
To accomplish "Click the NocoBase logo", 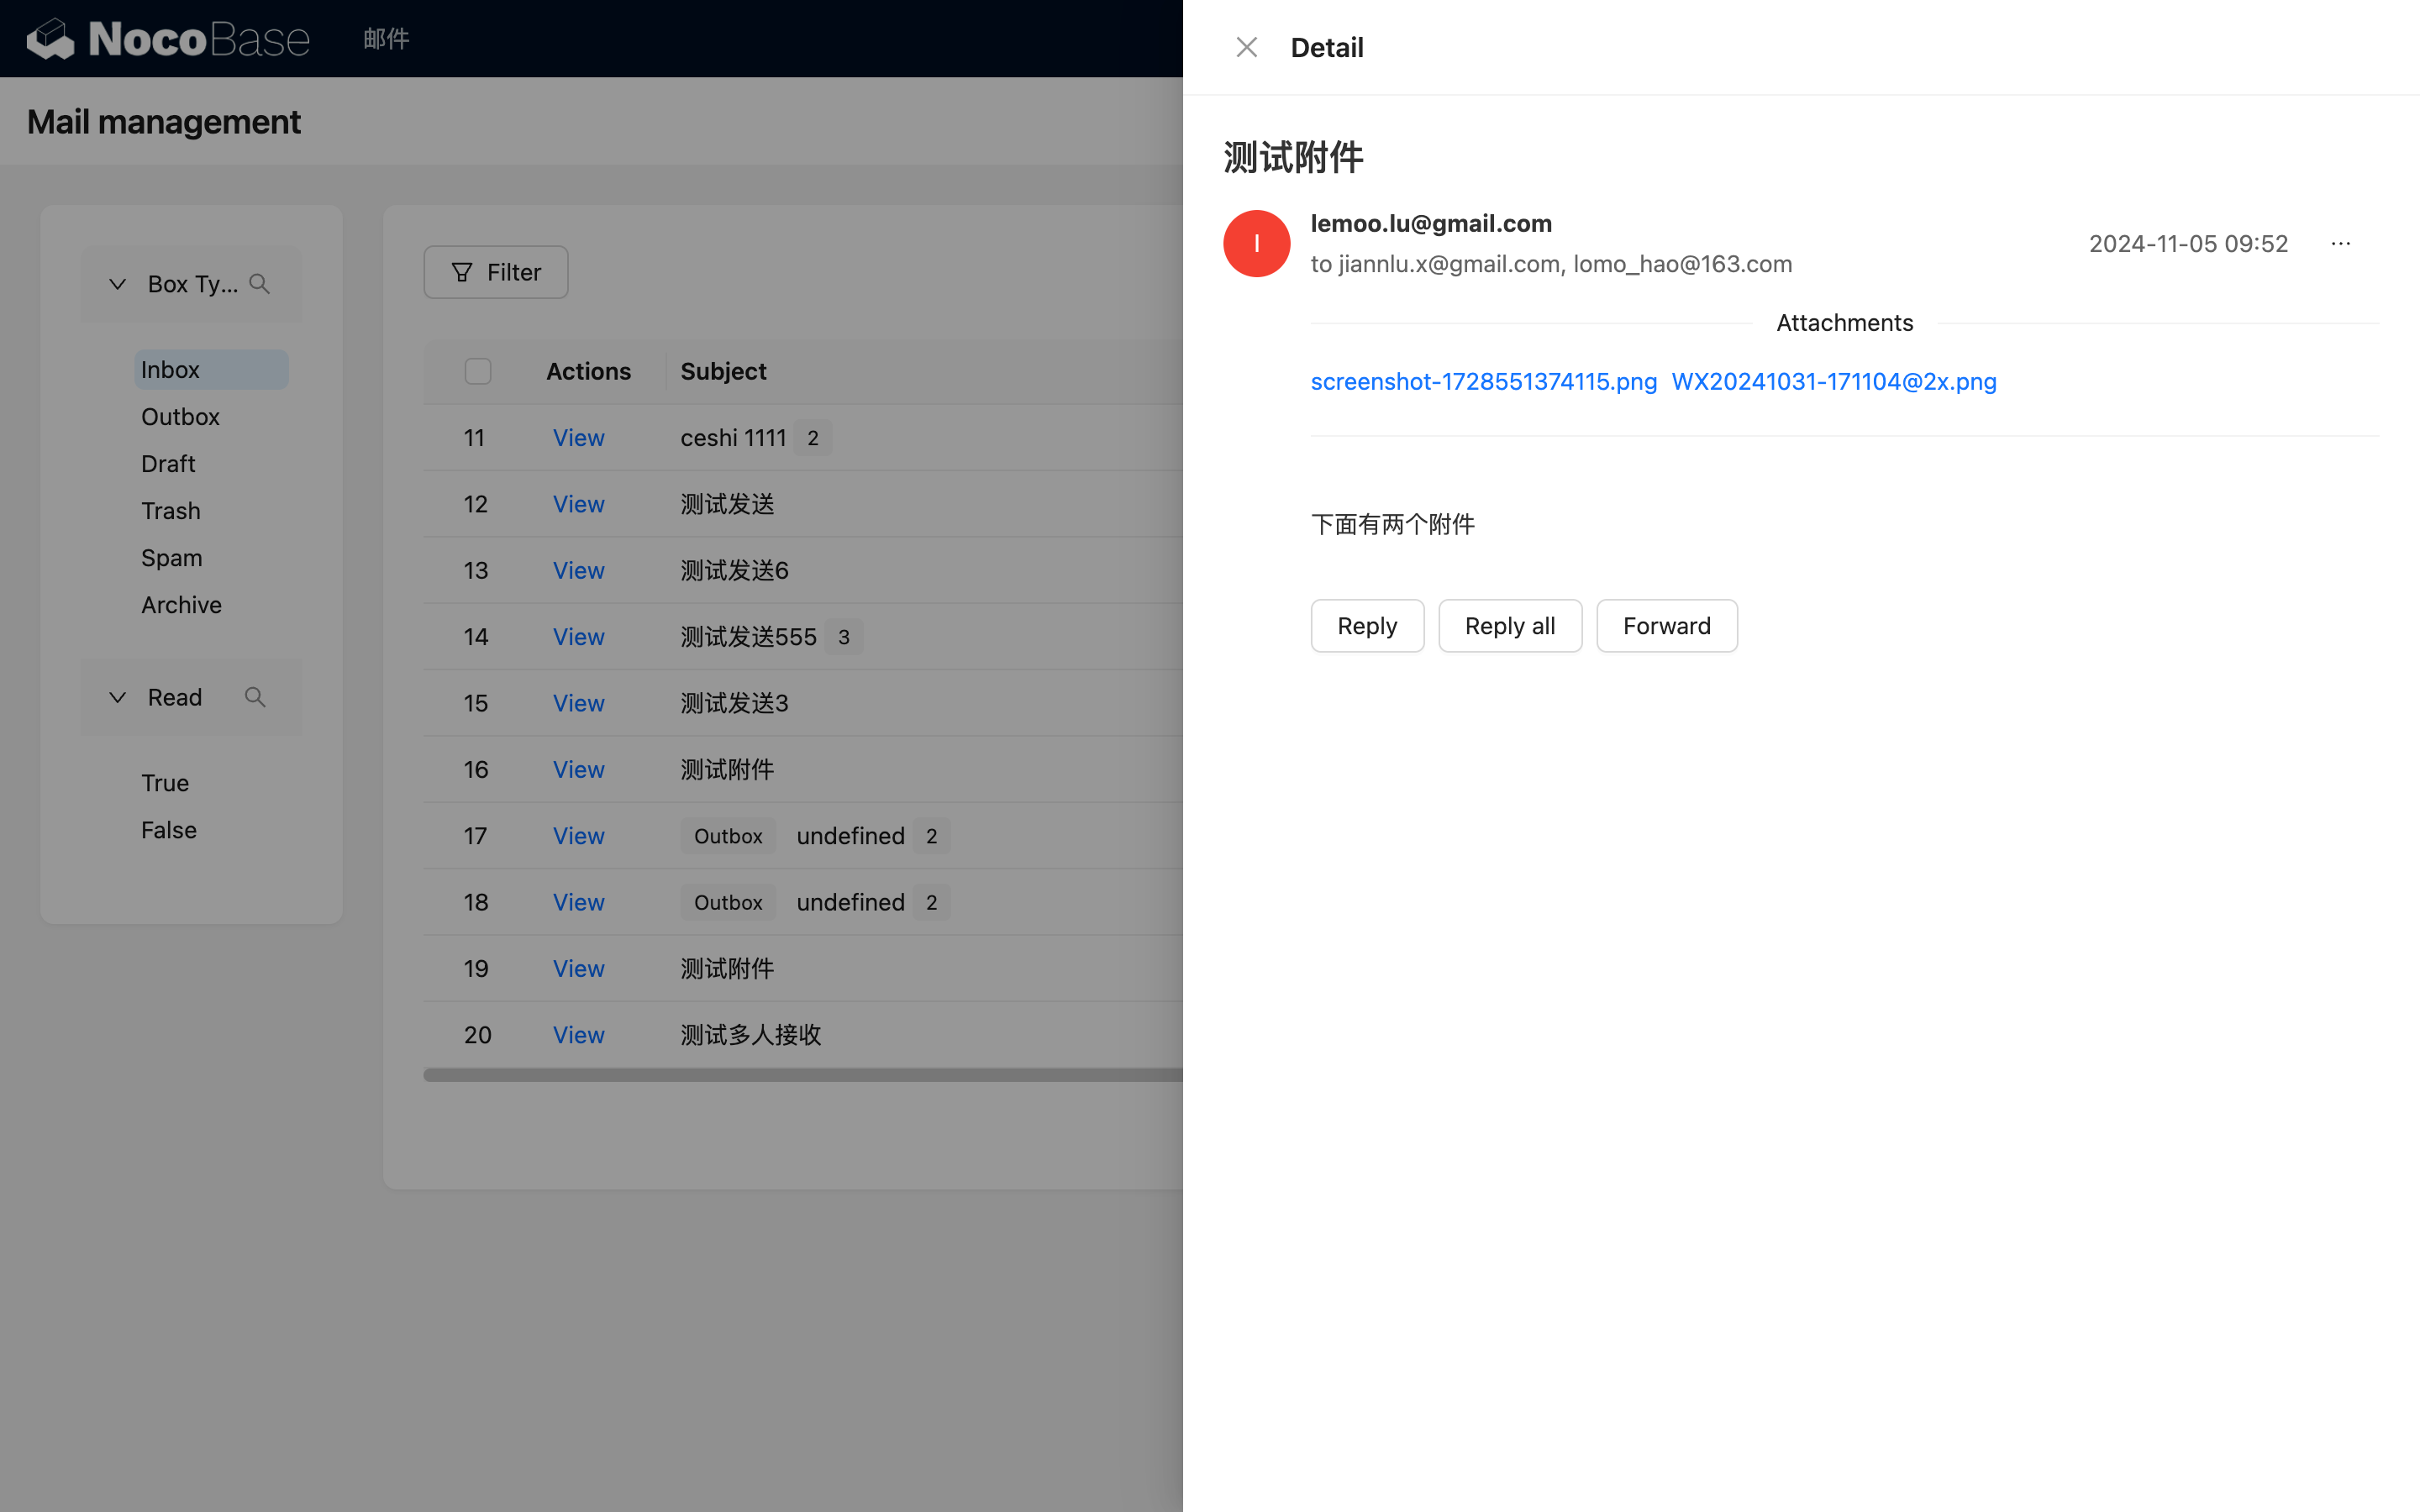I will pos(168,39).
